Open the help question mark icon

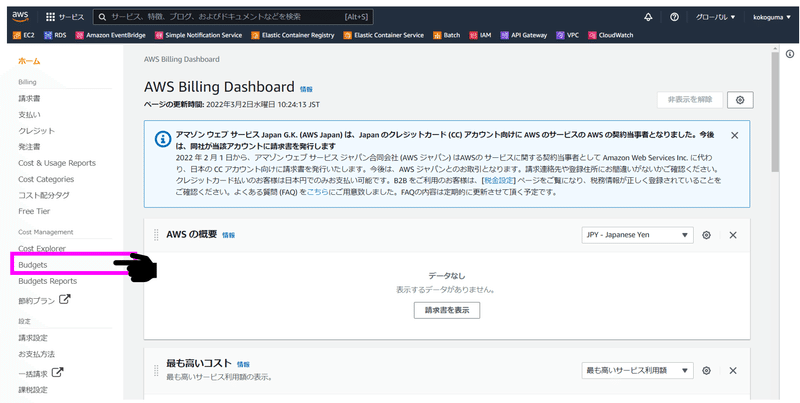click(x=674, y=17)
